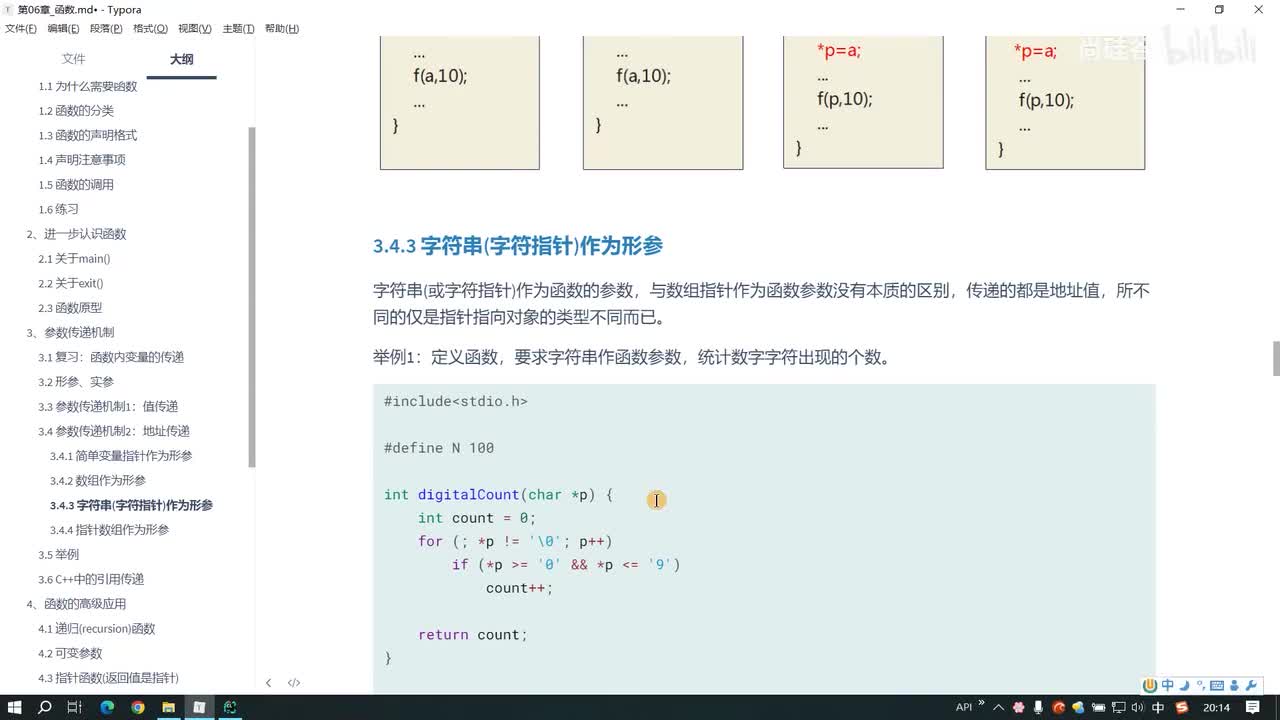Viewport: 1280px width, 720px height.
Task: Open Windows taskbar search
Action: pos(44,707)
